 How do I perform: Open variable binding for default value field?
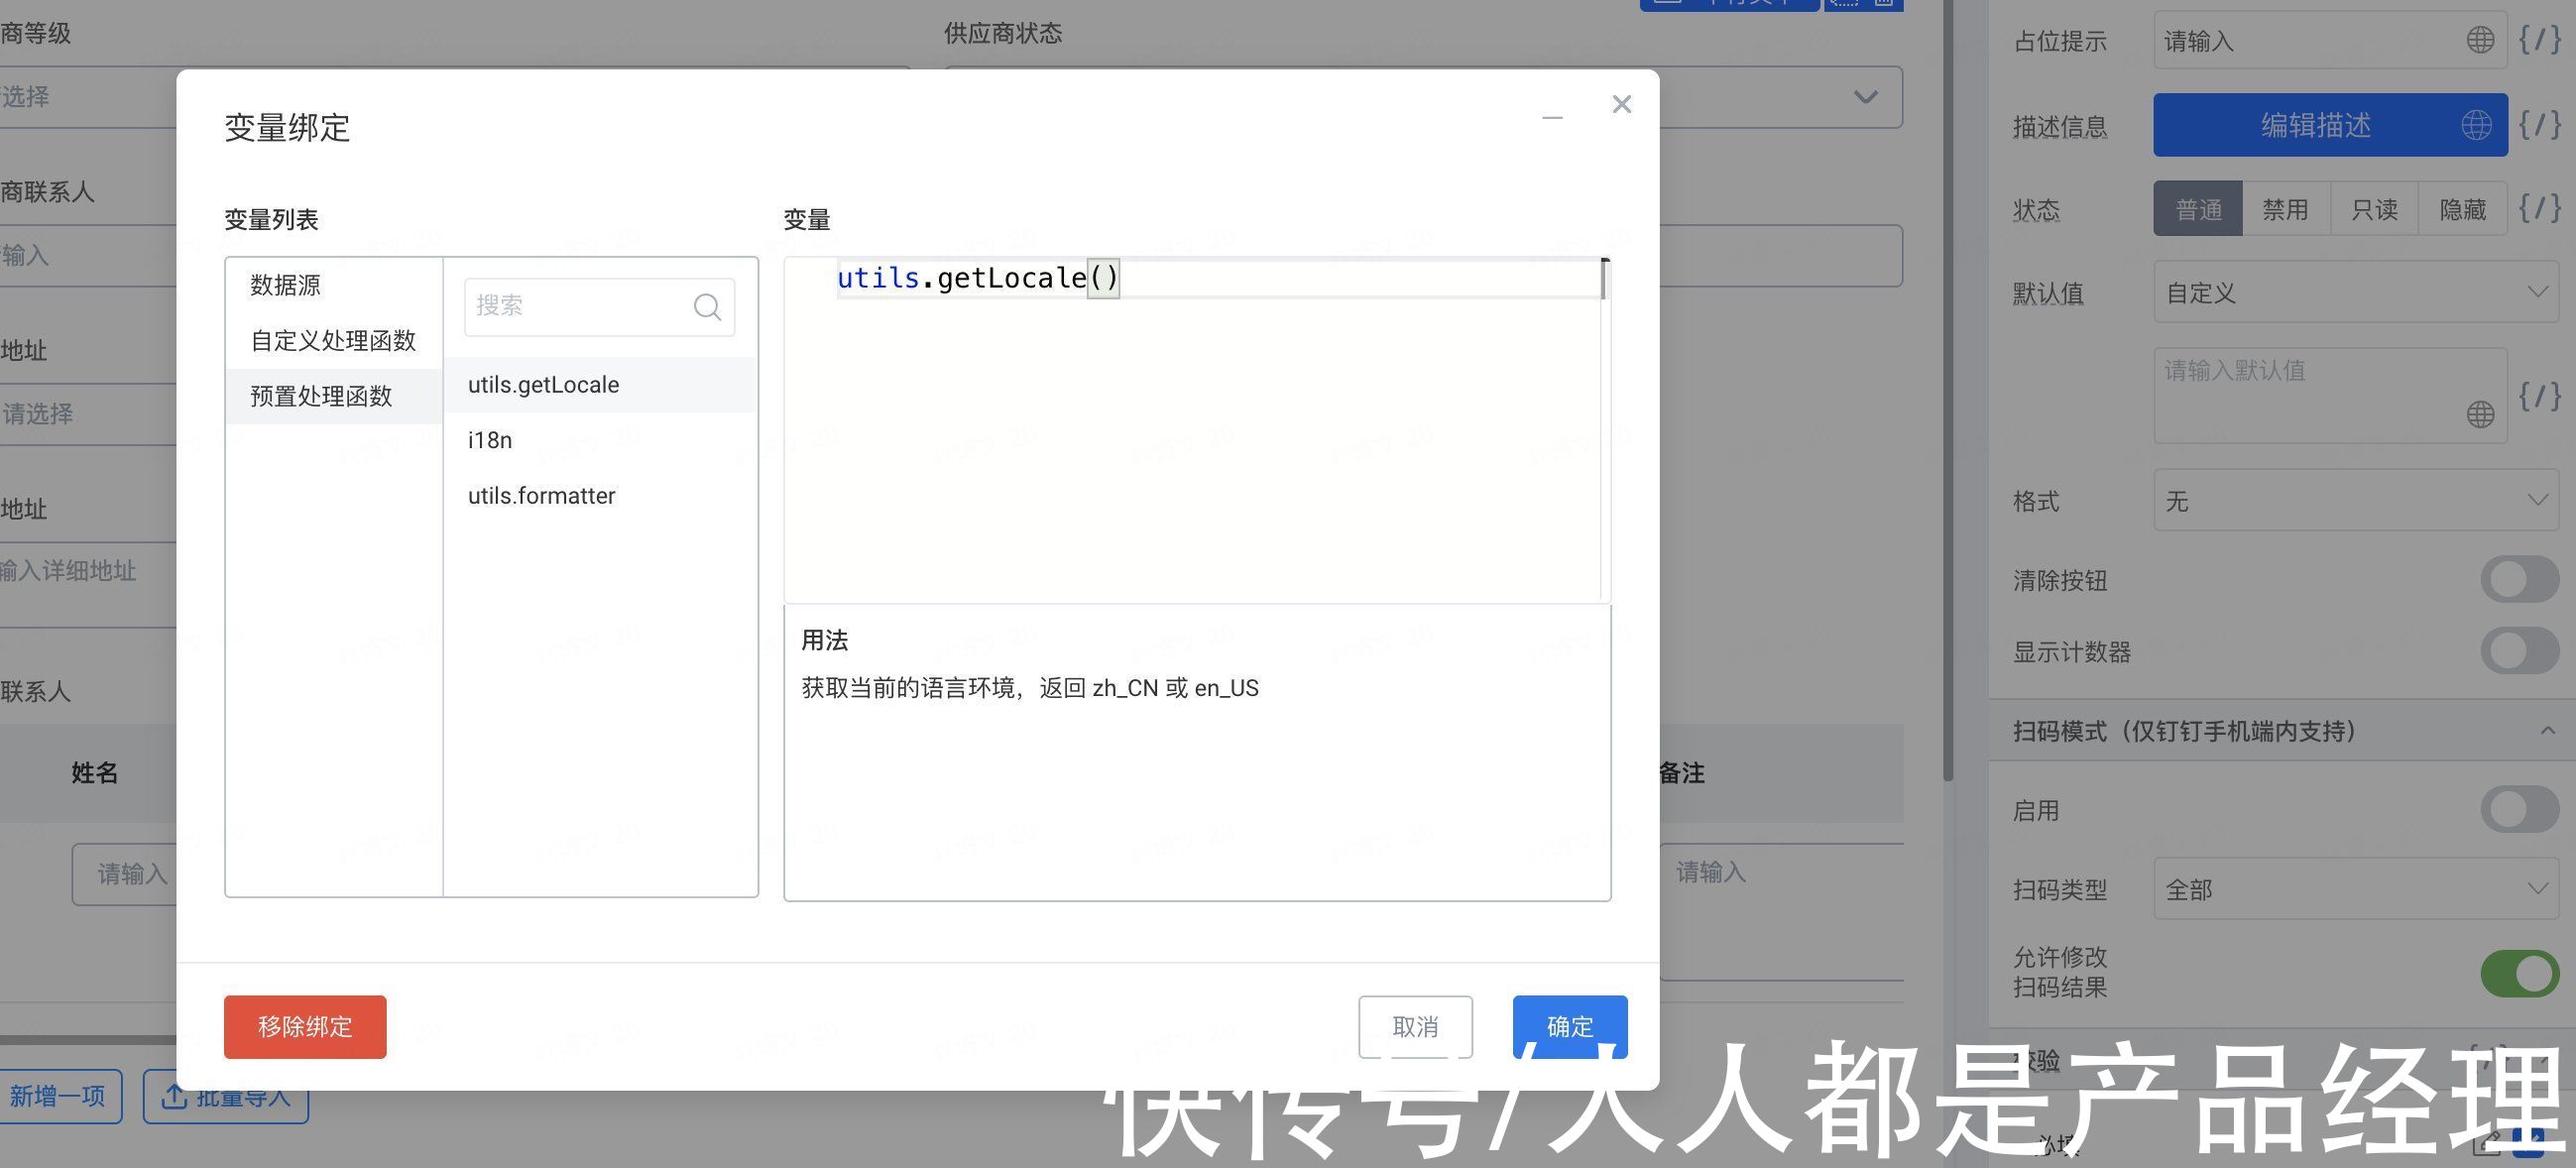tap(2540, 396)
